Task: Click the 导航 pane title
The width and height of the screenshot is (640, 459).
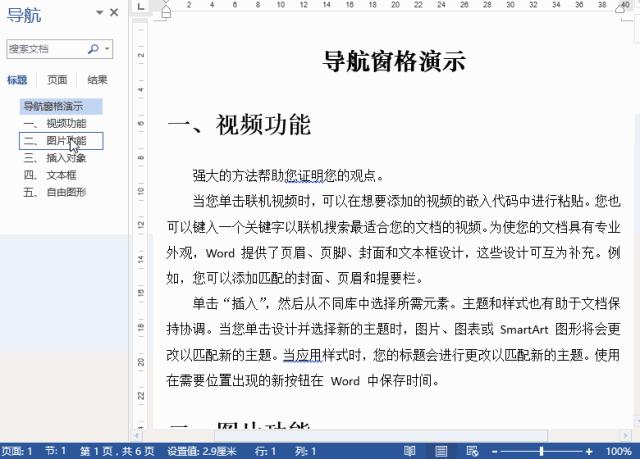Action: point(24,16)
